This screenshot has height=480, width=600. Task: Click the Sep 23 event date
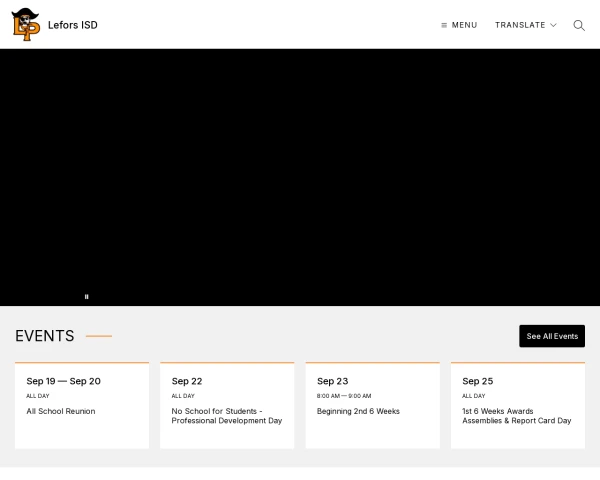(x=332, y=381)
